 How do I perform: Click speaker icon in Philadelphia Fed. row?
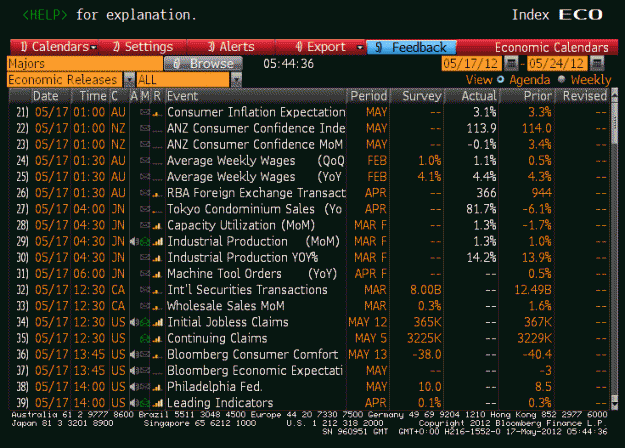(134, 387)
